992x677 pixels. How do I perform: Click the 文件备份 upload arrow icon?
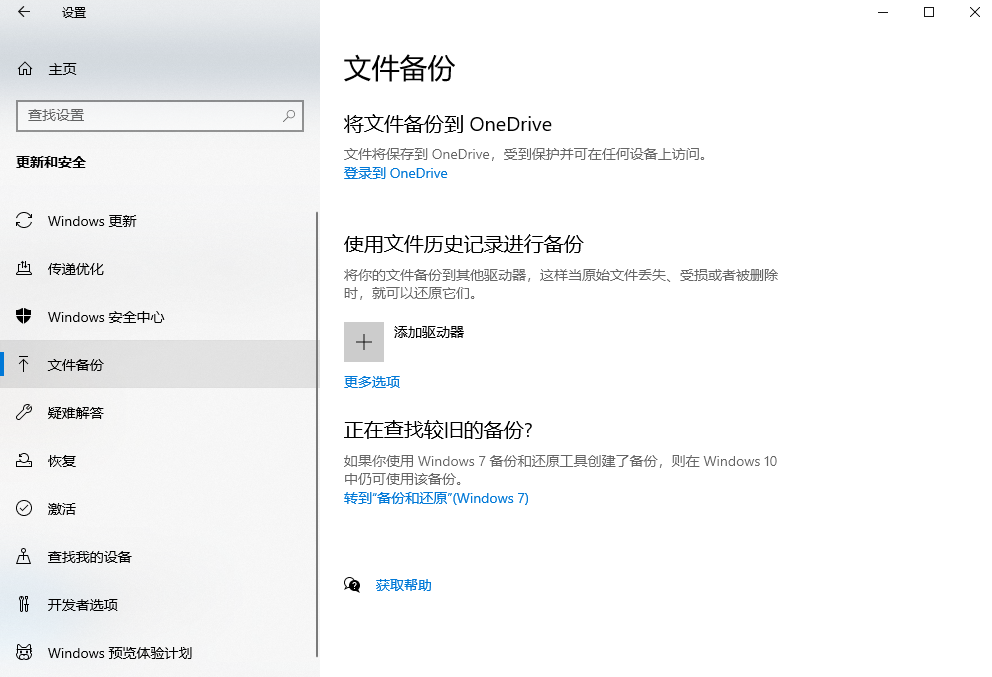click(23, 364)
